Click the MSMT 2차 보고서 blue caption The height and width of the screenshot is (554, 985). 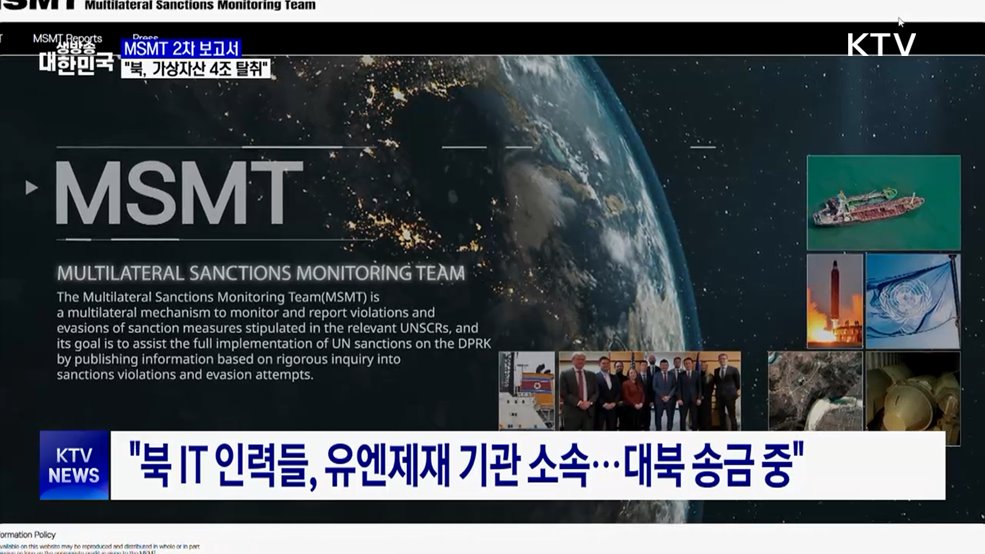(181, 48)
